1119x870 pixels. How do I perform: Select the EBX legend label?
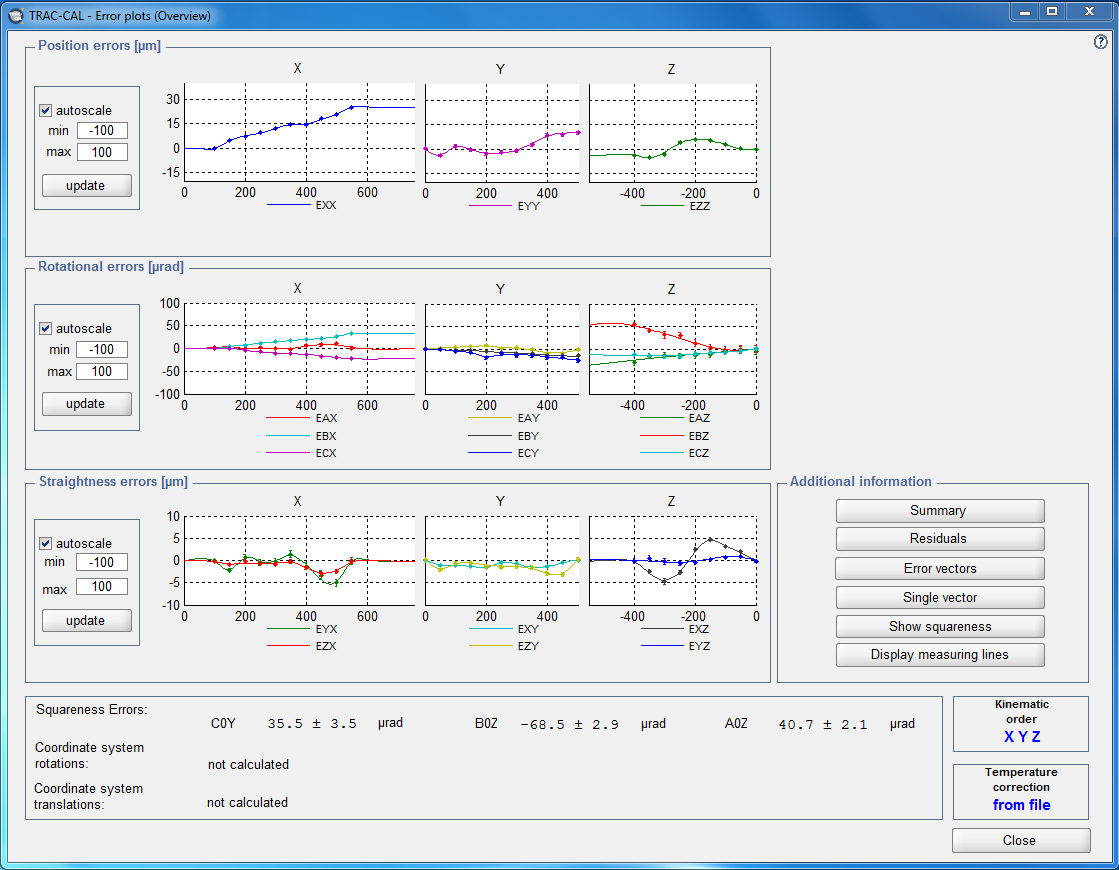326,436
